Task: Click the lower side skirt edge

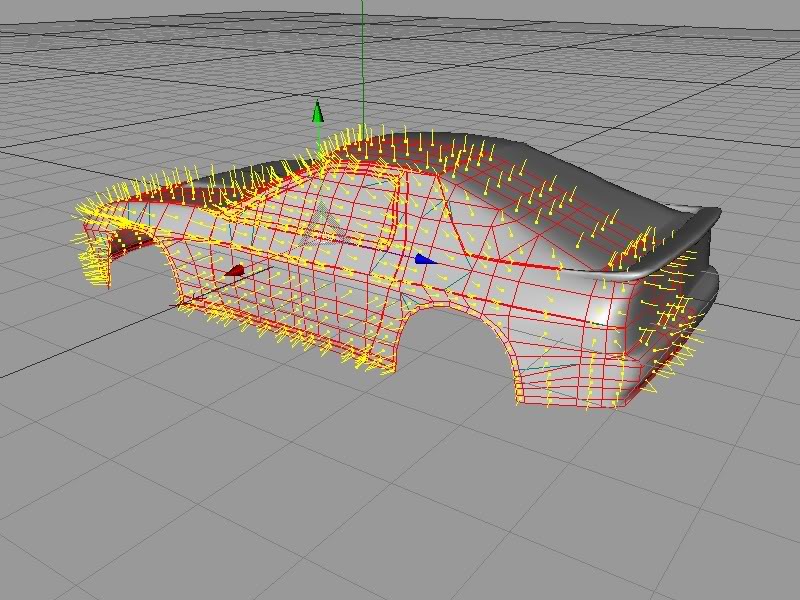Action: coord(300,338)
